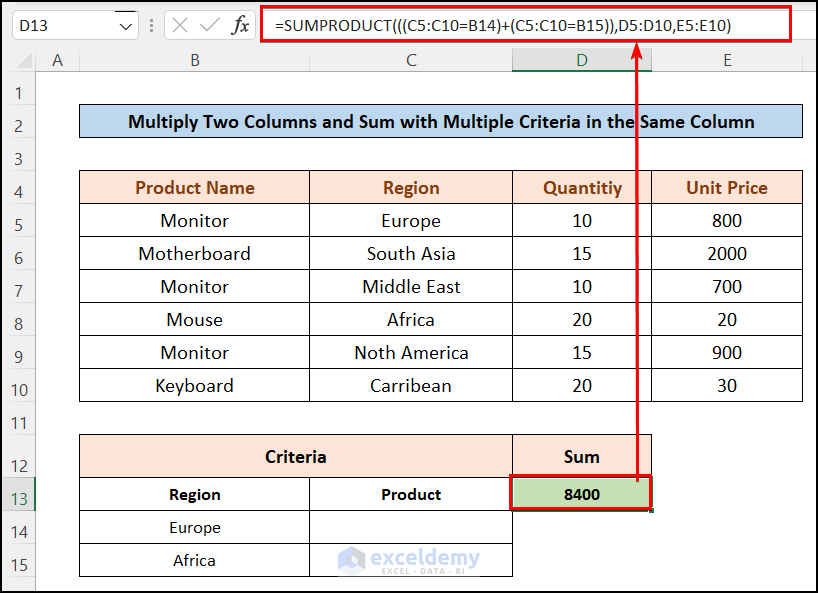818x593 pixels.
Task: Click the cell showing 8400
Action: pyautogui.click(x=581, y=493)
